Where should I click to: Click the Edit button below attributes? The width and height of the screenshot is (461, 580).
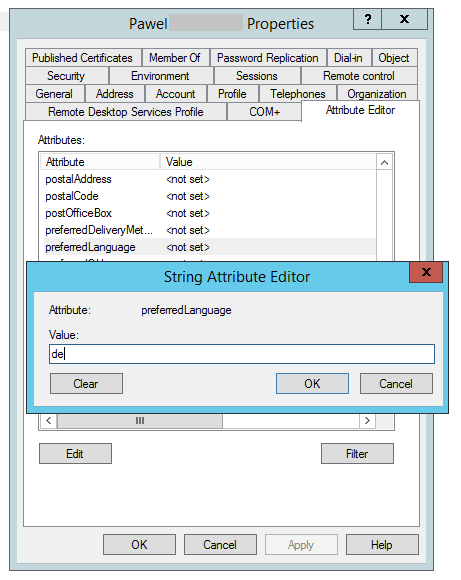75,453
